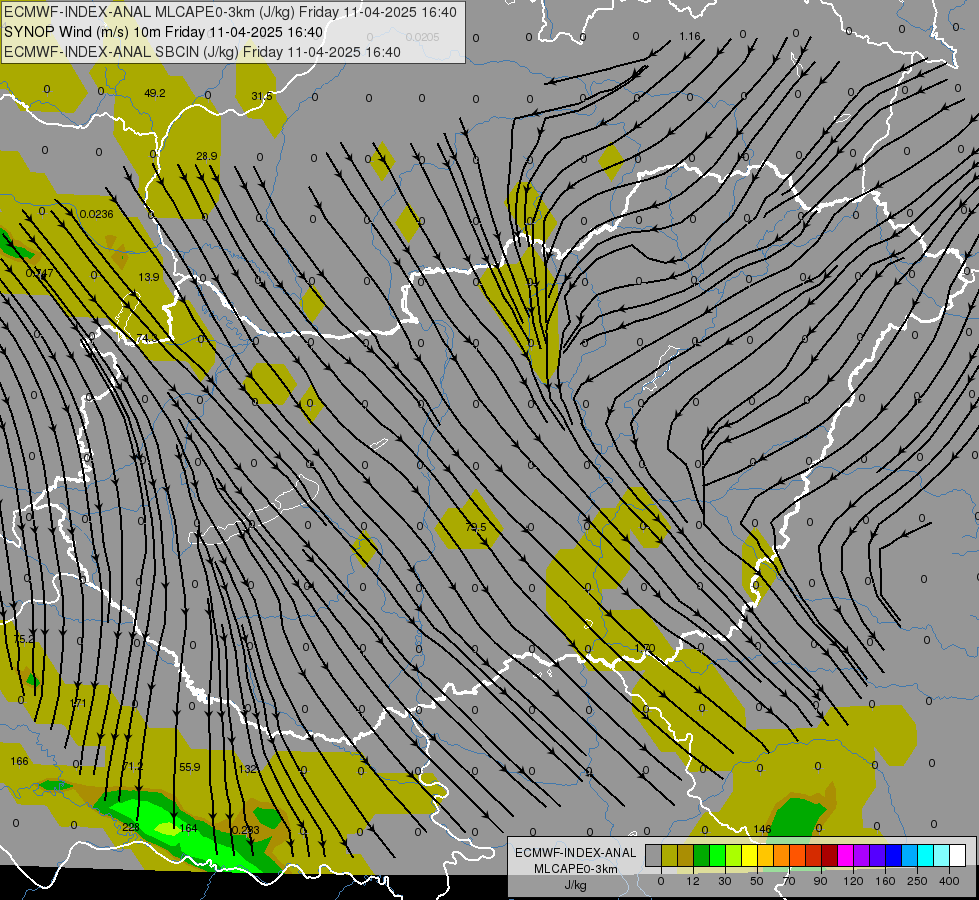Select the MLCAPE0-3km legend label
979x900 pixels.
[575, 869]
